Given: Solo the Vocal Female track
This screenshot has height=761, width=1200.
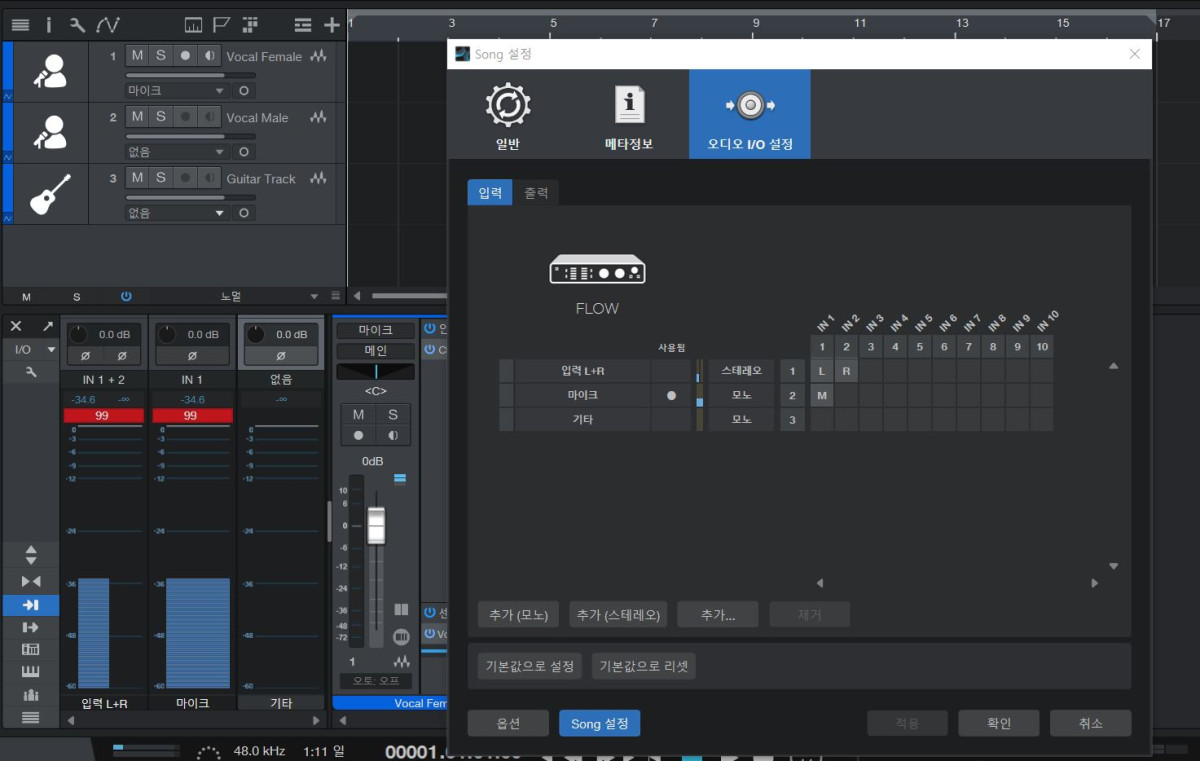Looking at the screenshot, I should [x=160, y=56].
